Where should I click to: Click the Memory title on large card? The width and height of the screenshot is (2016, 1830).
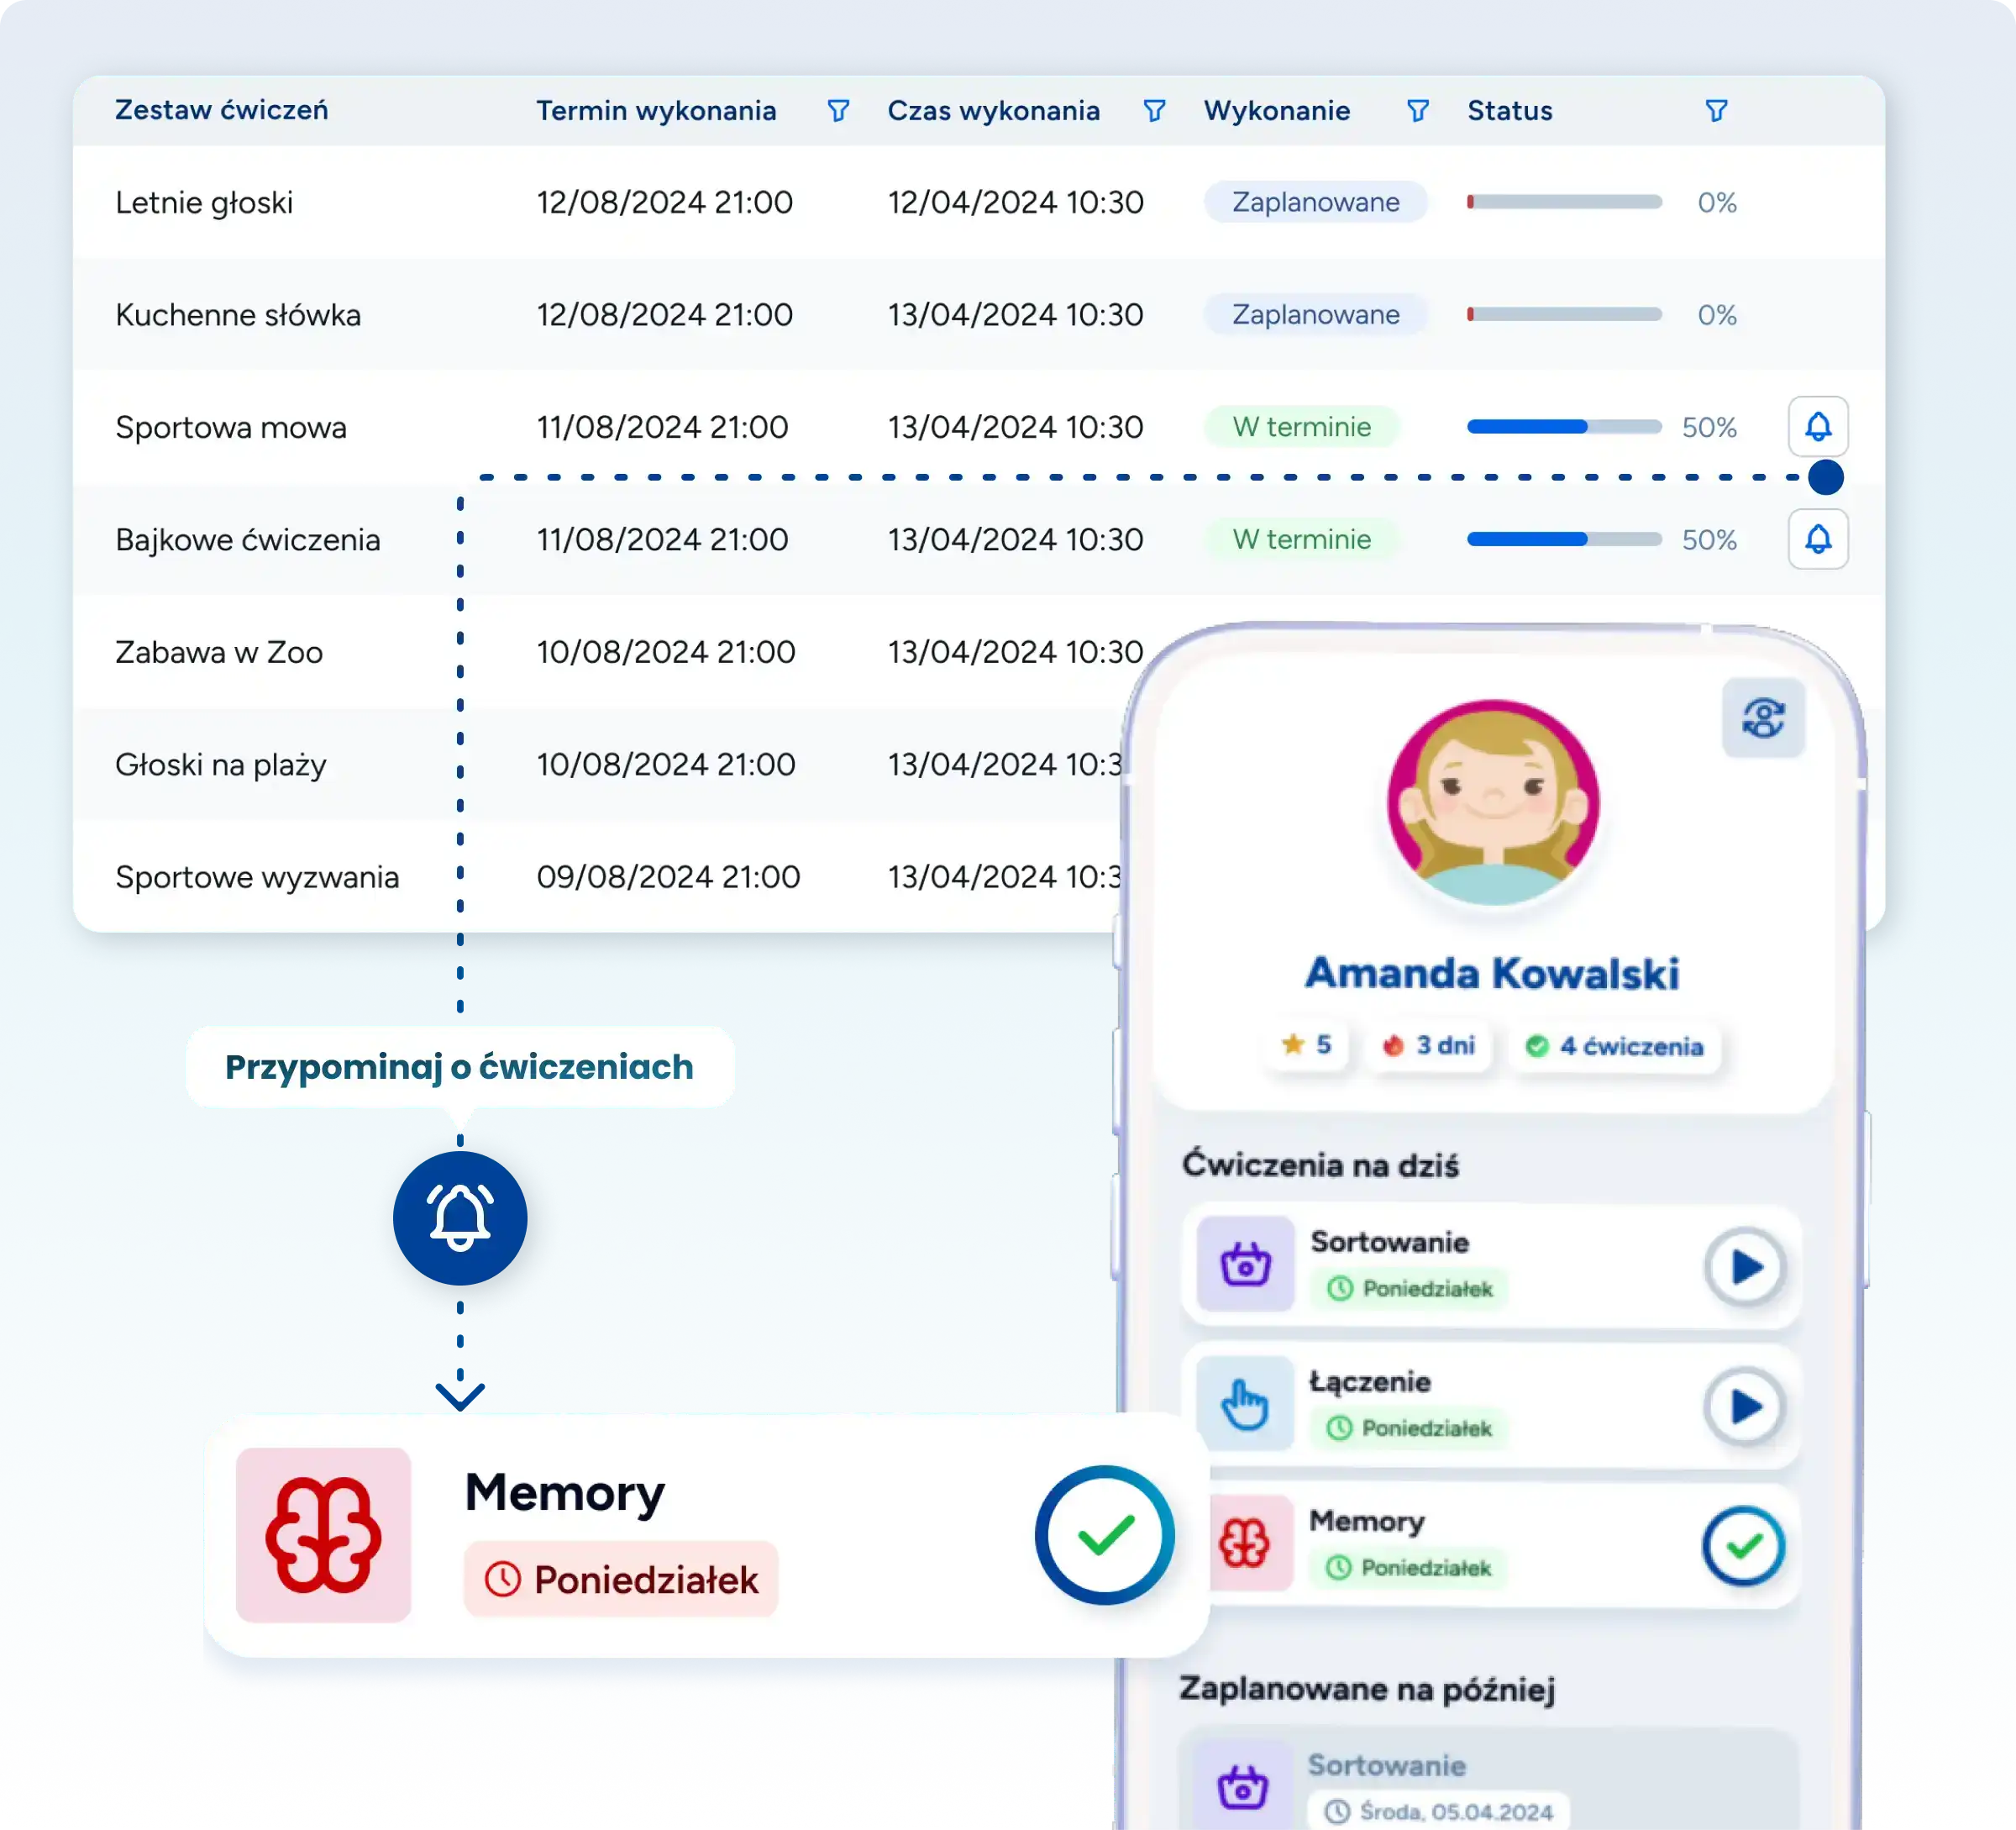[x=564, y=1492]
